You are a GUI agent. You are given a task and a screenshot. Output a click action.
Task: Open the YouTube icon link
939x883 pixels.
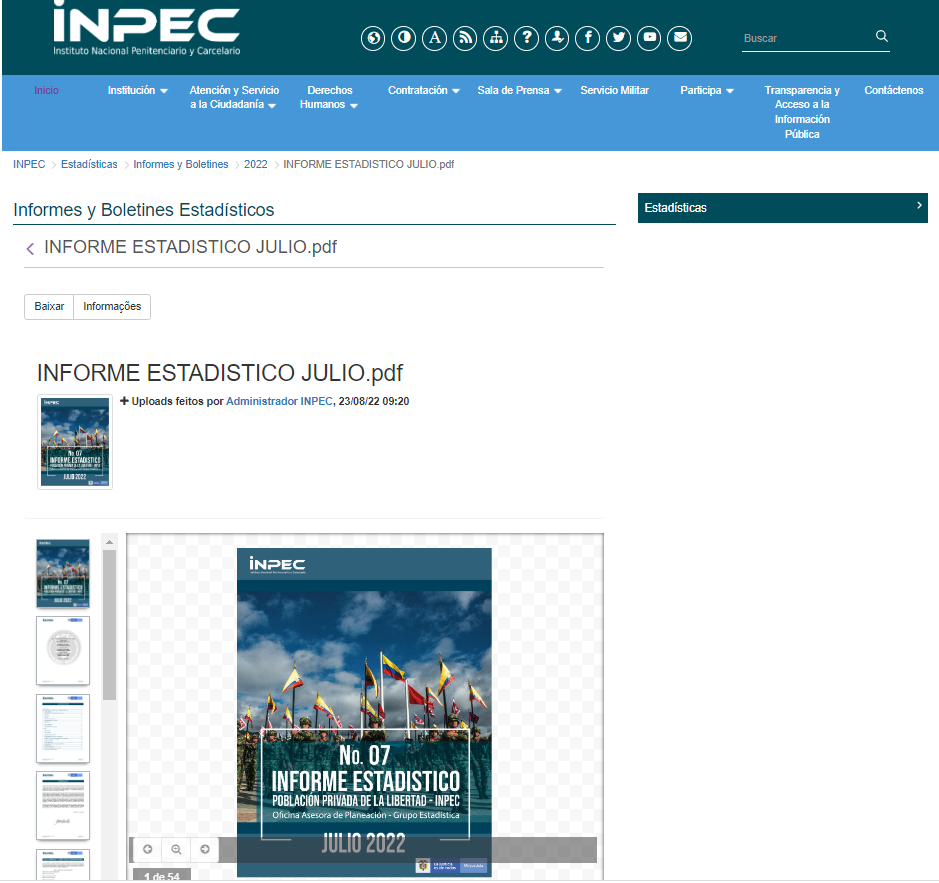[649, 38]
